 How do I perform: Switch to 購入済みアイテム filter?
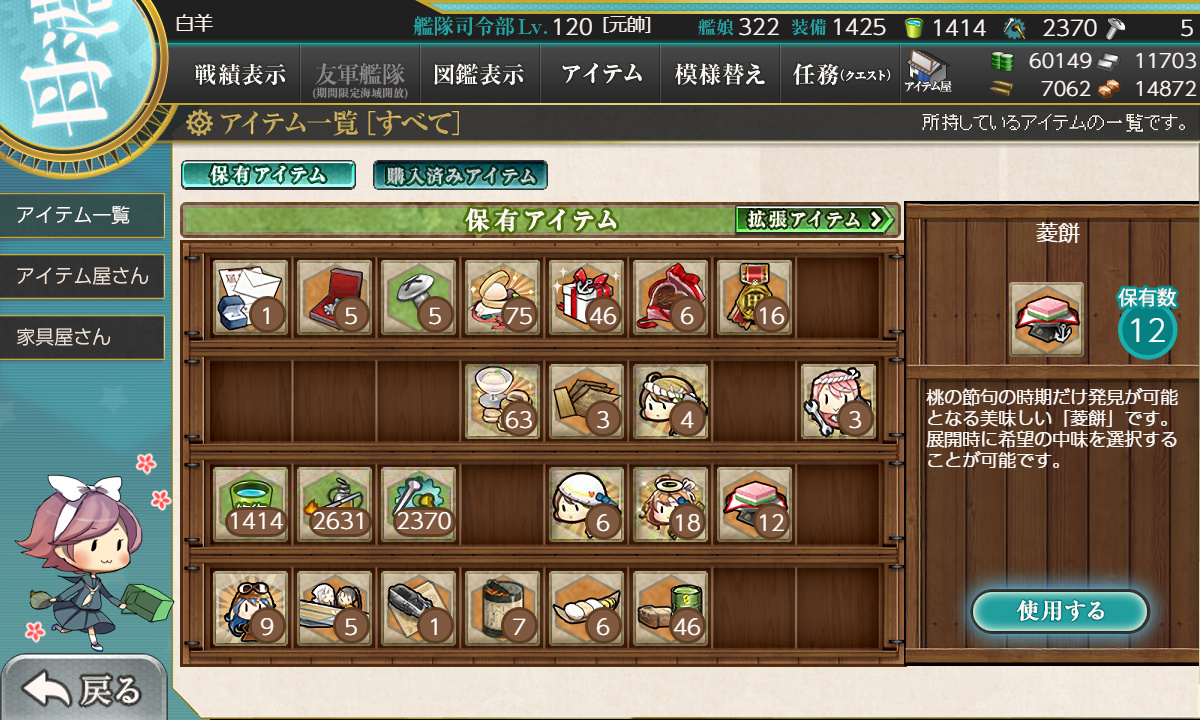[x=460, y=176]
